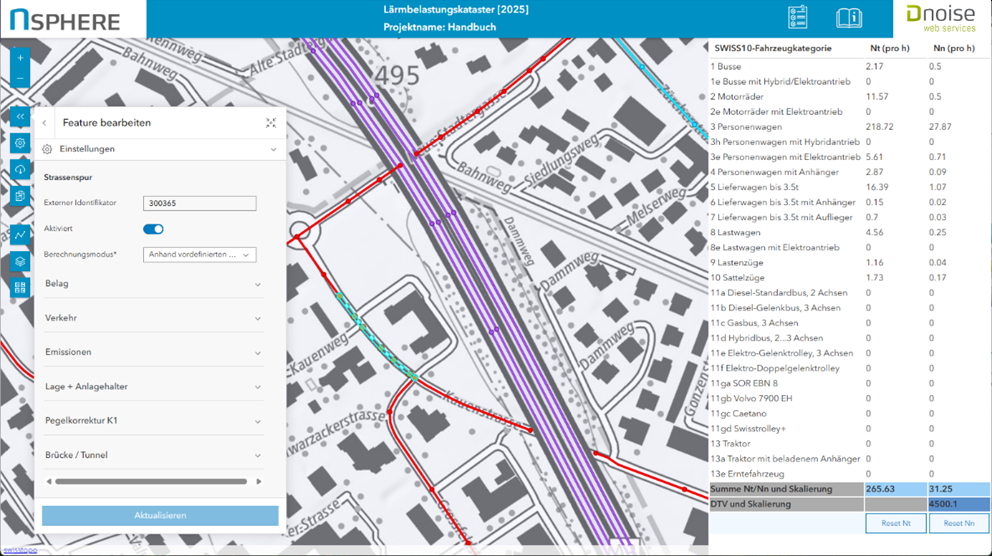Open the checklist icon in header
The height and width of the screenshot is (556, 992).
(797, 18)
